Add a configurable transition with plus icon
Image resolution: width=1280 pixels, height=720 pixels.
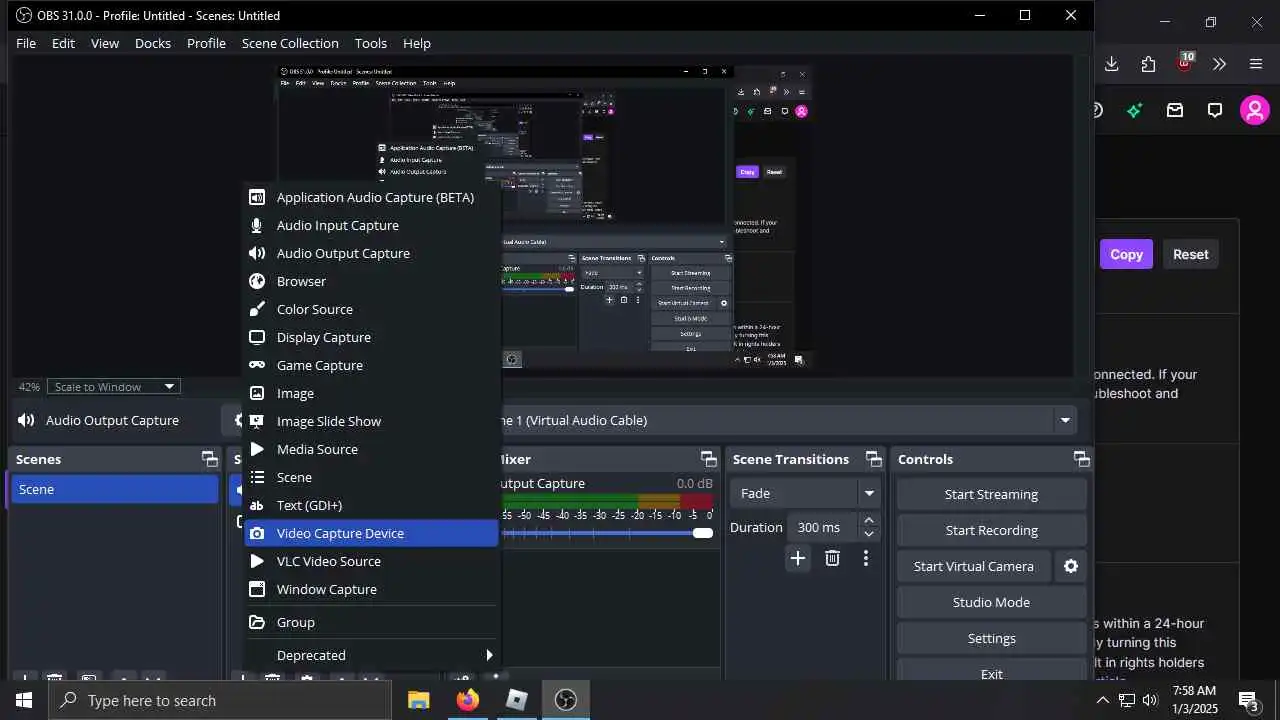tap(797, 558)
